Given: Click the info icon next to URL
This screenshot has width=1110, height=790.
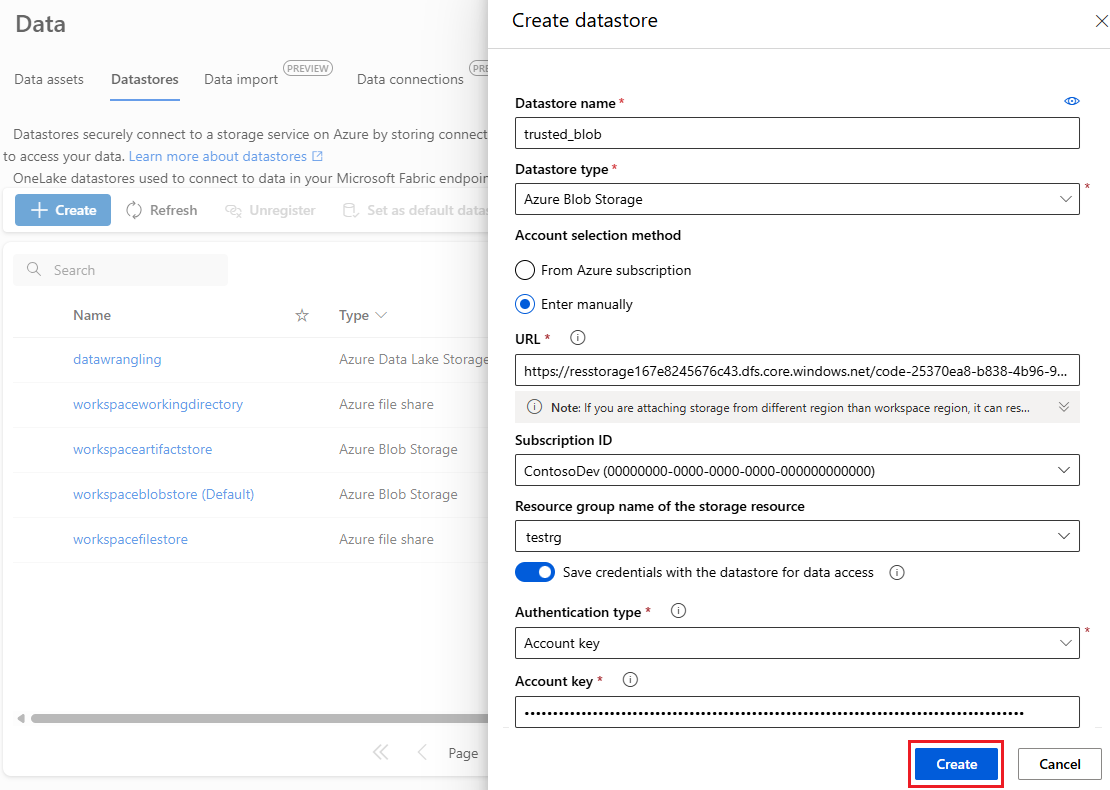Looking at the screenshot, I should 578,338.
